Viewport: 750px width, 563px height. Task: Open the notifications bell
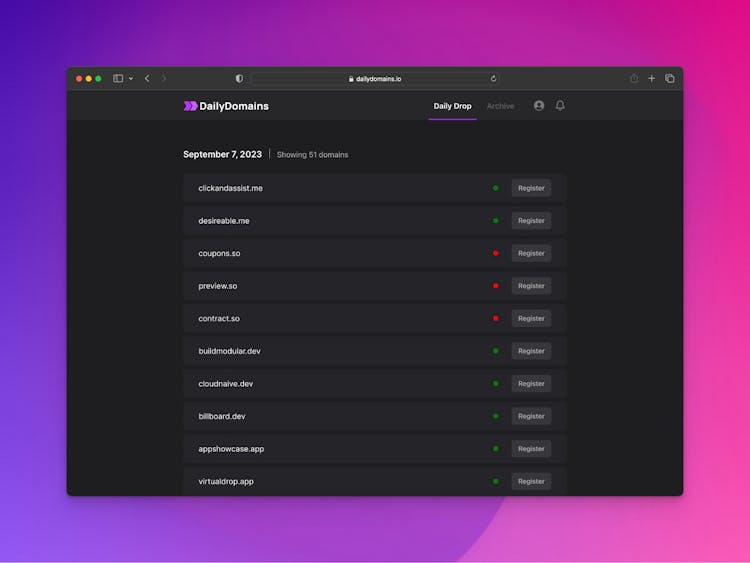tap(560, 106)
